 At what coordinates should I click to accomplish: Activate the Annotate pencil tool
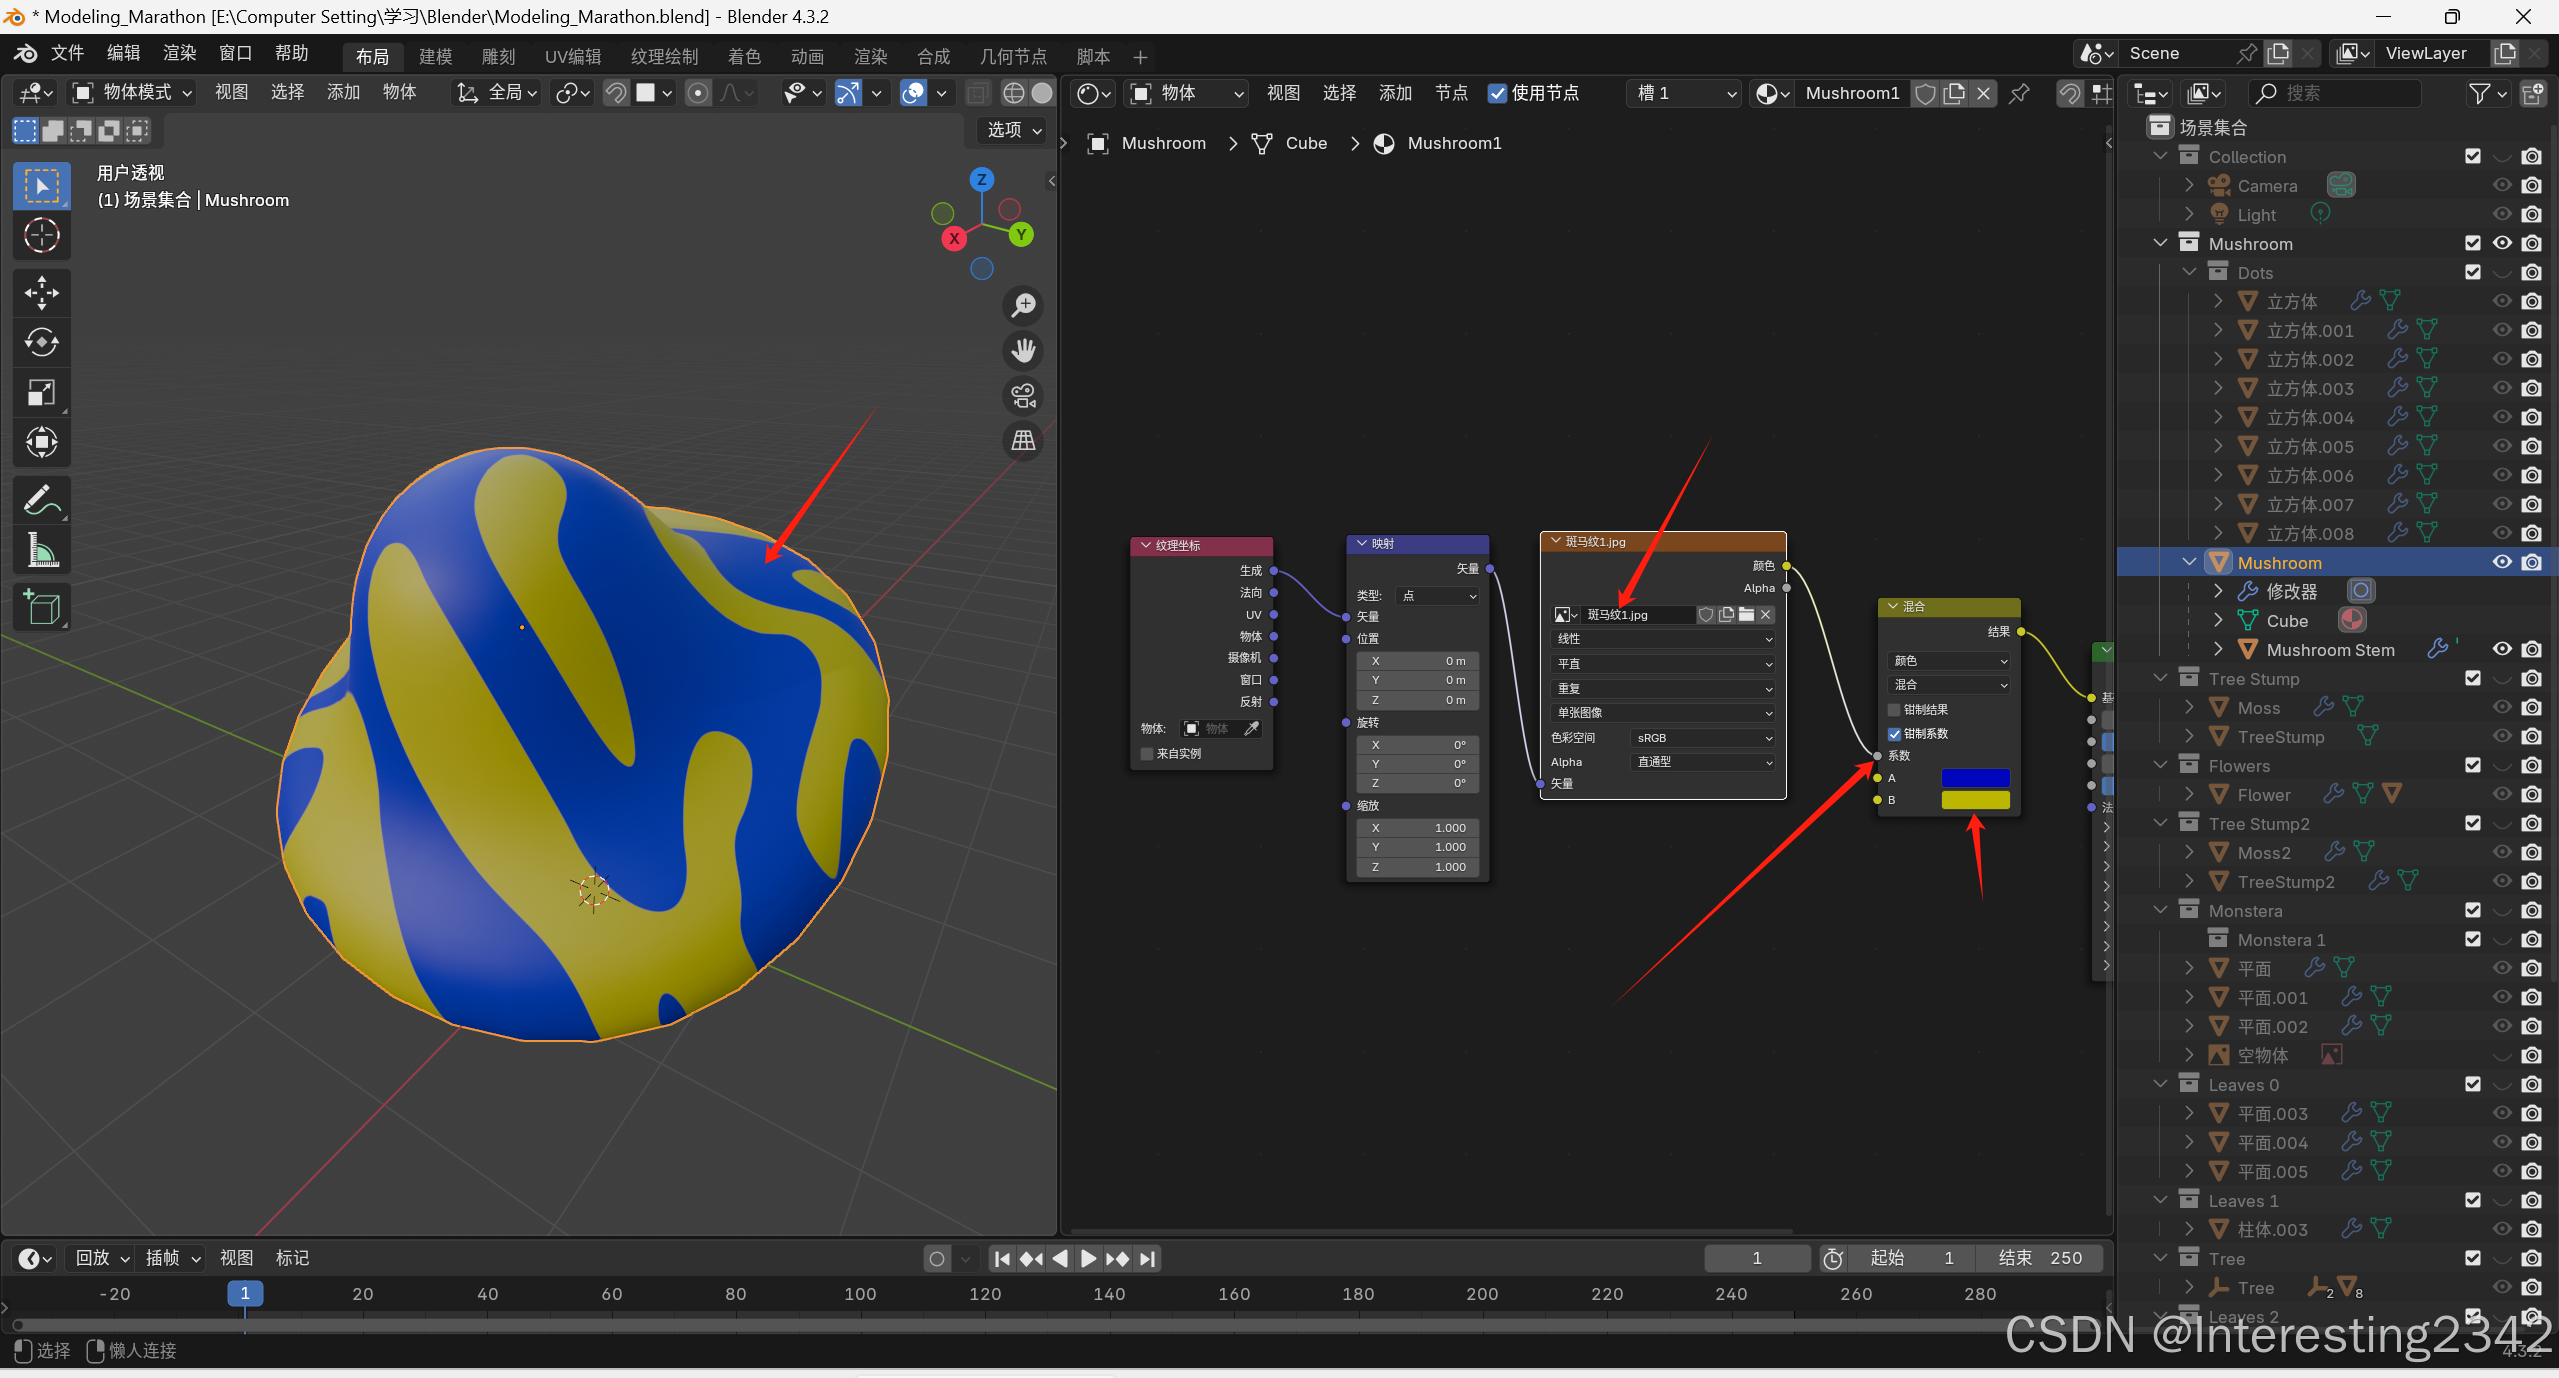tap(41, 499)
